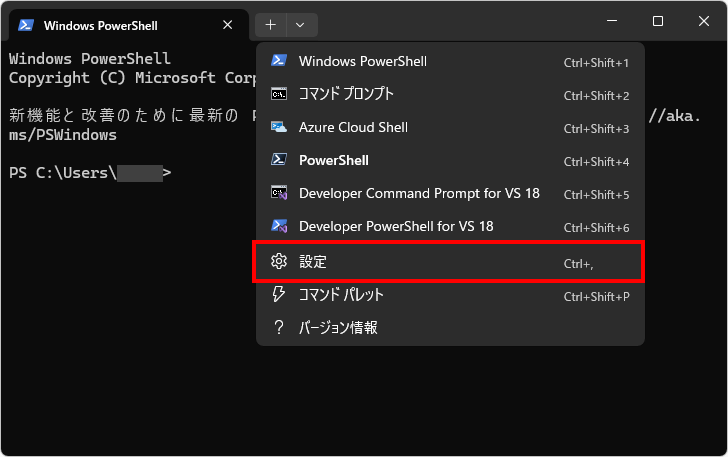728x457 pixels.
Task: Minimize the Terminal window
Action: pos(612,21)
